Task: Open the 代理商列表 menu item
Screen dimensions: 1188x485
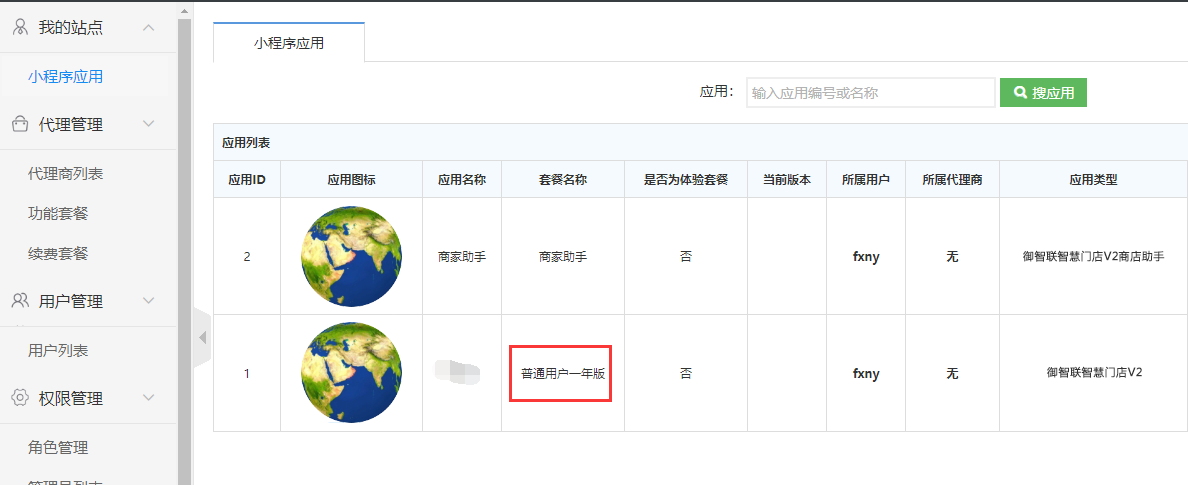Action: tap(65, 174)
